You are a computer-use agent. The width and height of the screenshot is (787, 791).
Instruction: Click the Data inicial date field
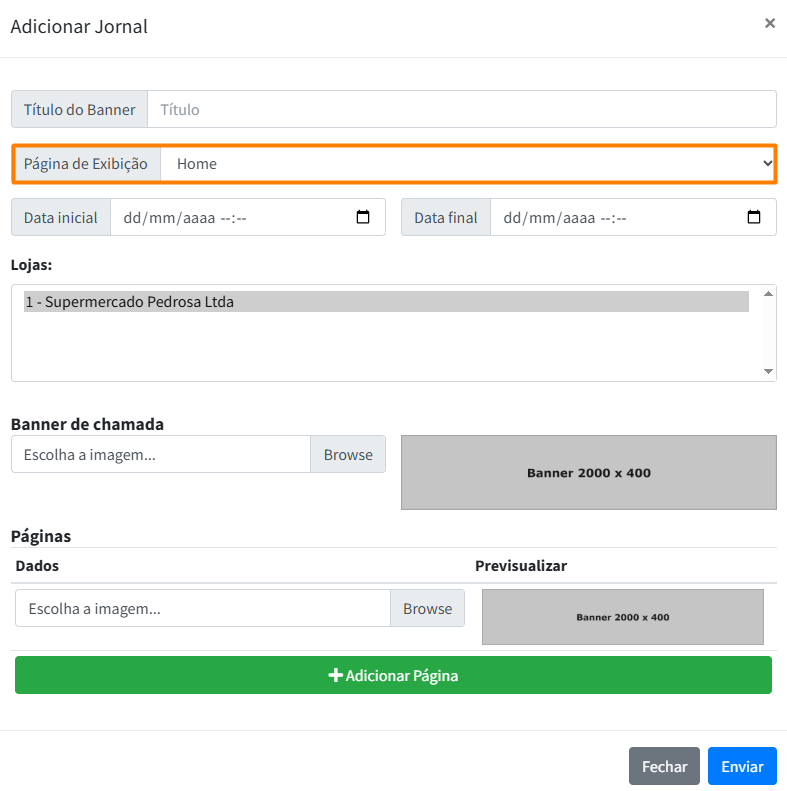tap(230, 217)
